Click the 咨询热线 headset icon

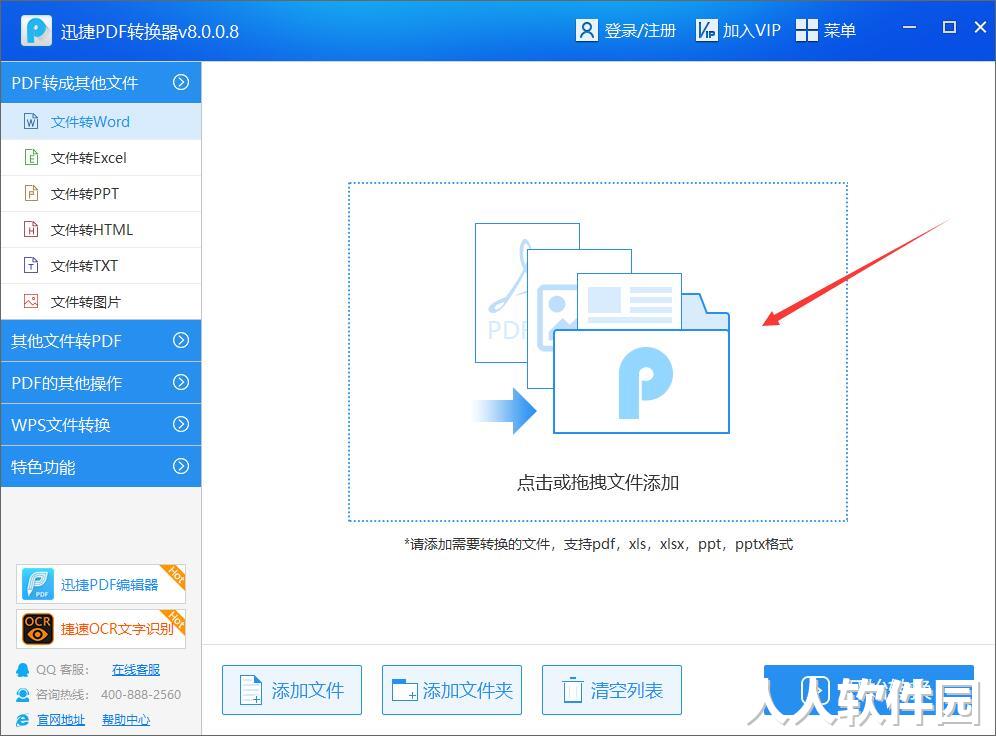click(23, 695)
